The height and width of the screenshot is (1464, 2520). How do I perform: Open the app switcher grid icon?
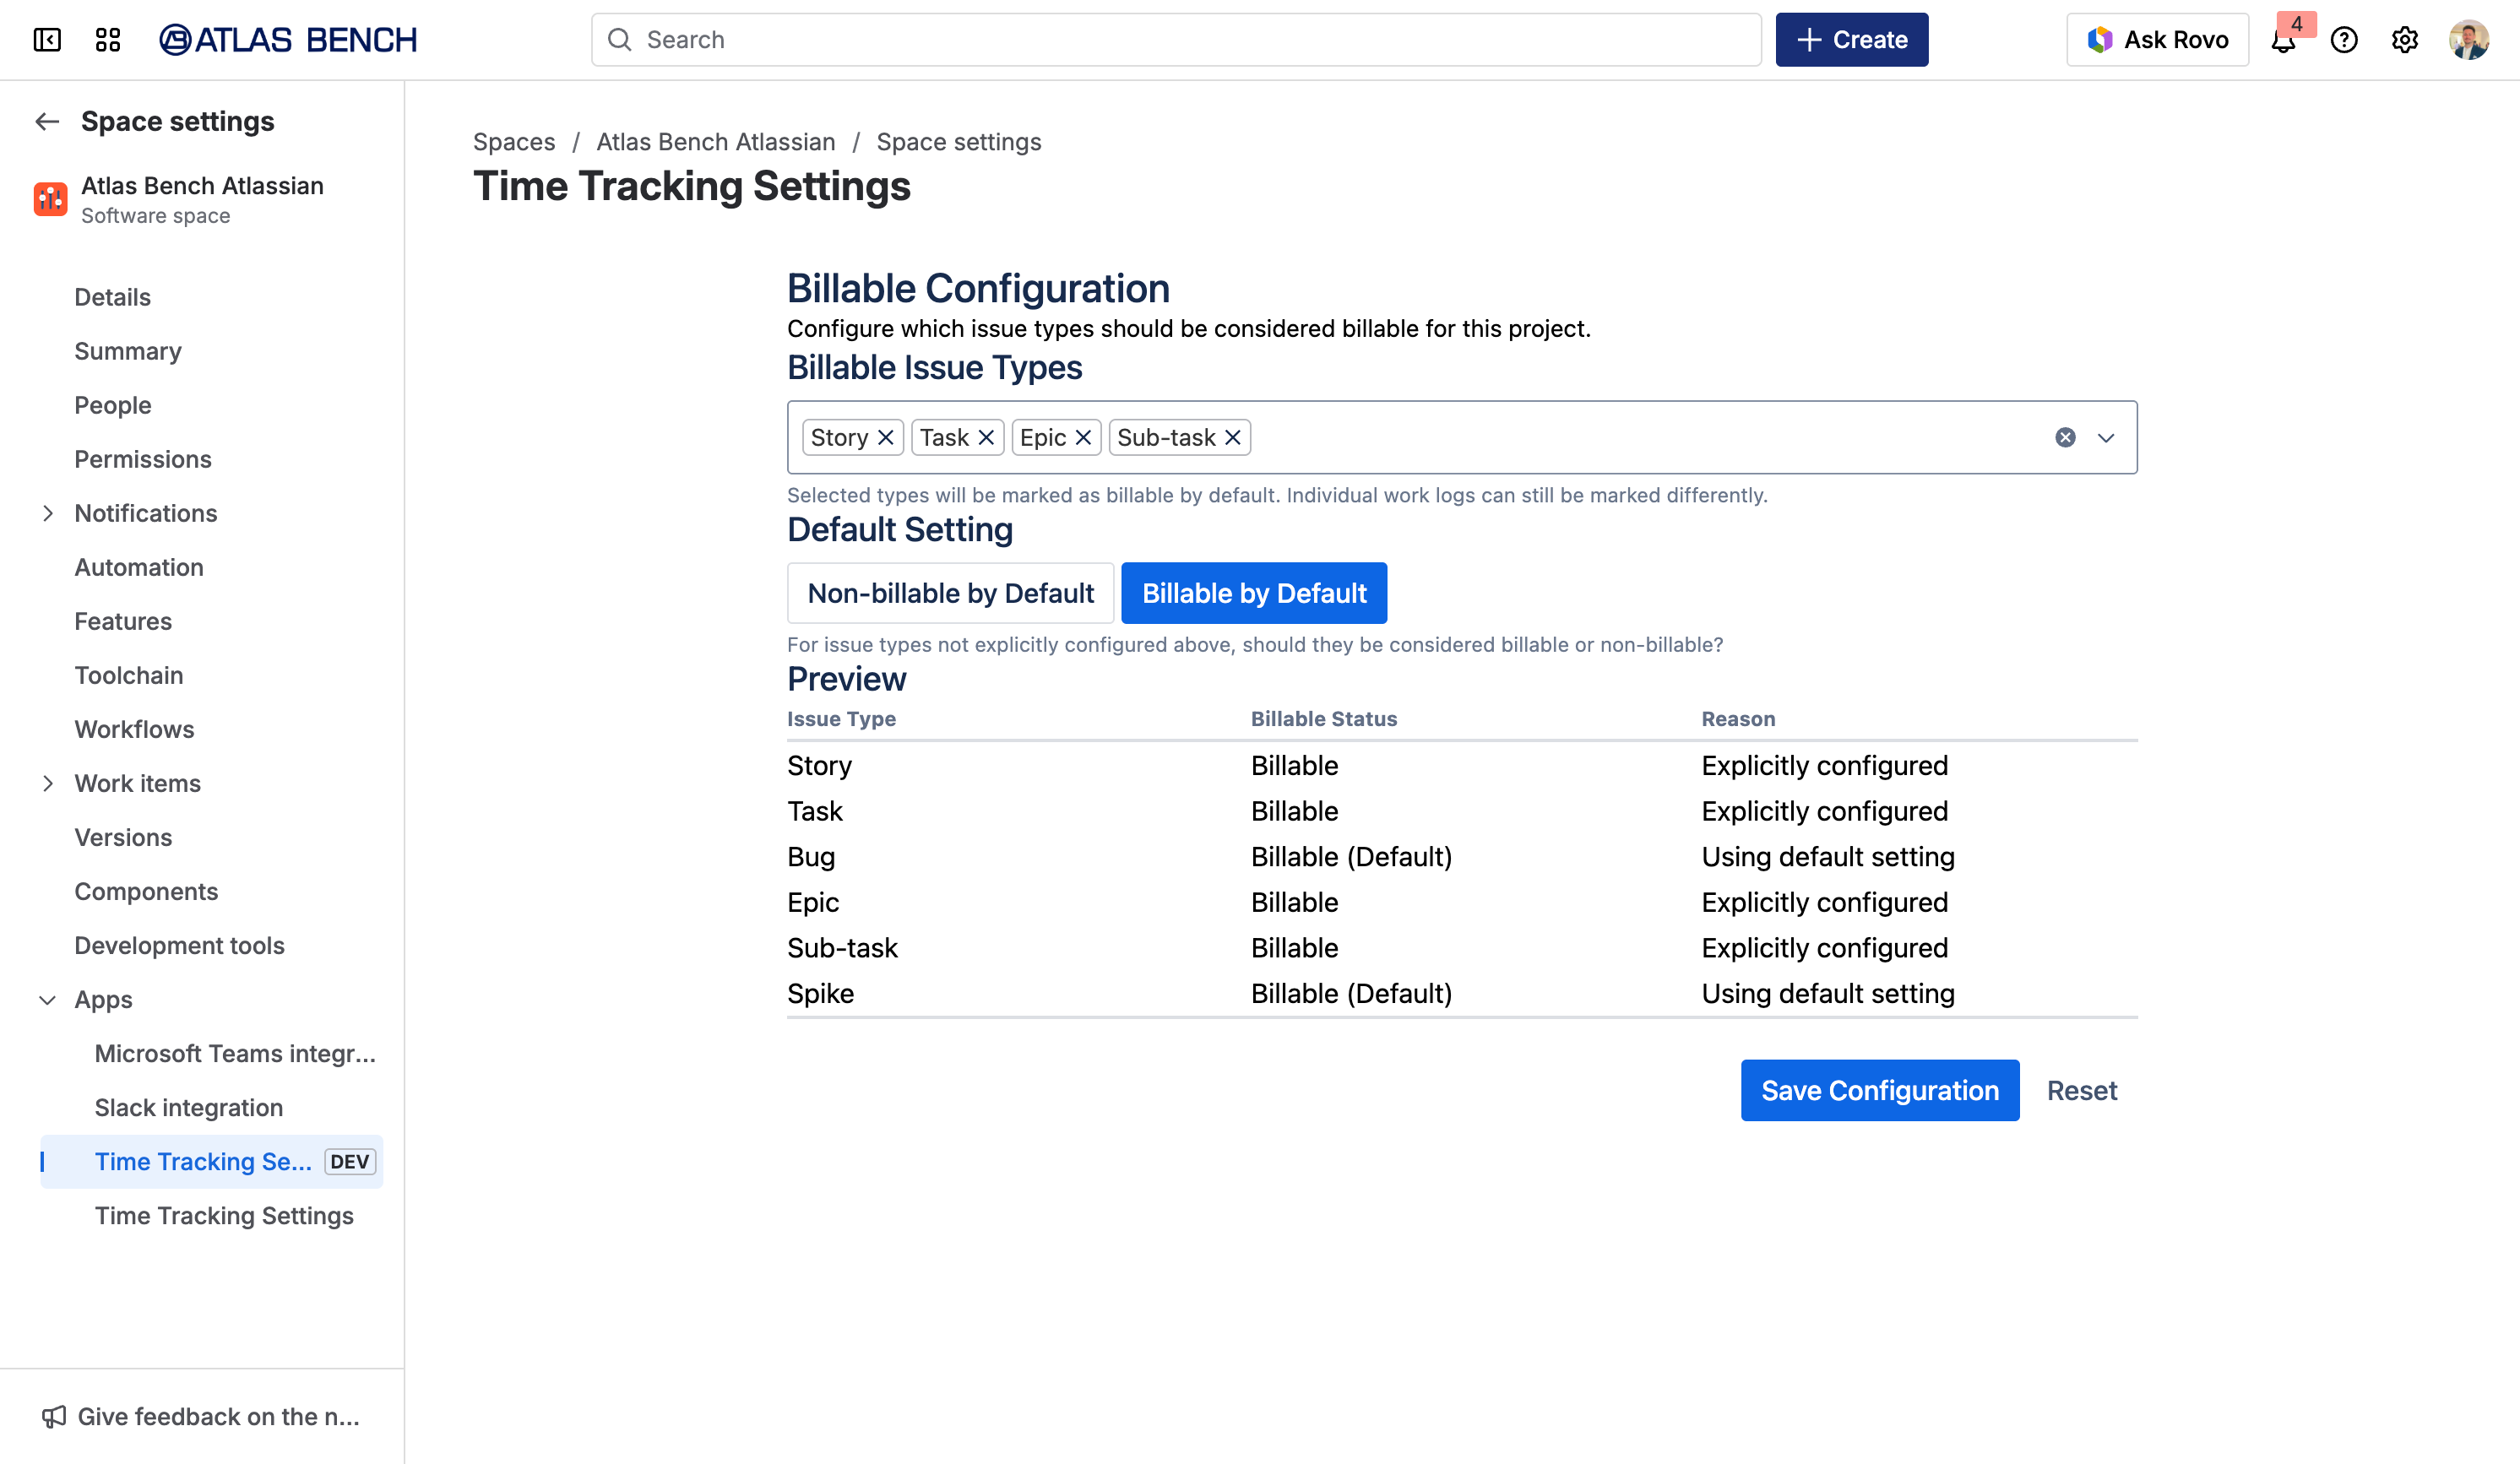108,40
